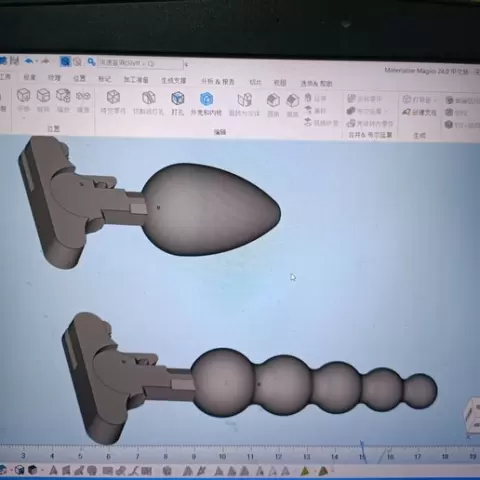The width and height of the screenshot is (480, 480).
Task: Open the 加工准备 ribbon tab
Action: tap(136, 80)
